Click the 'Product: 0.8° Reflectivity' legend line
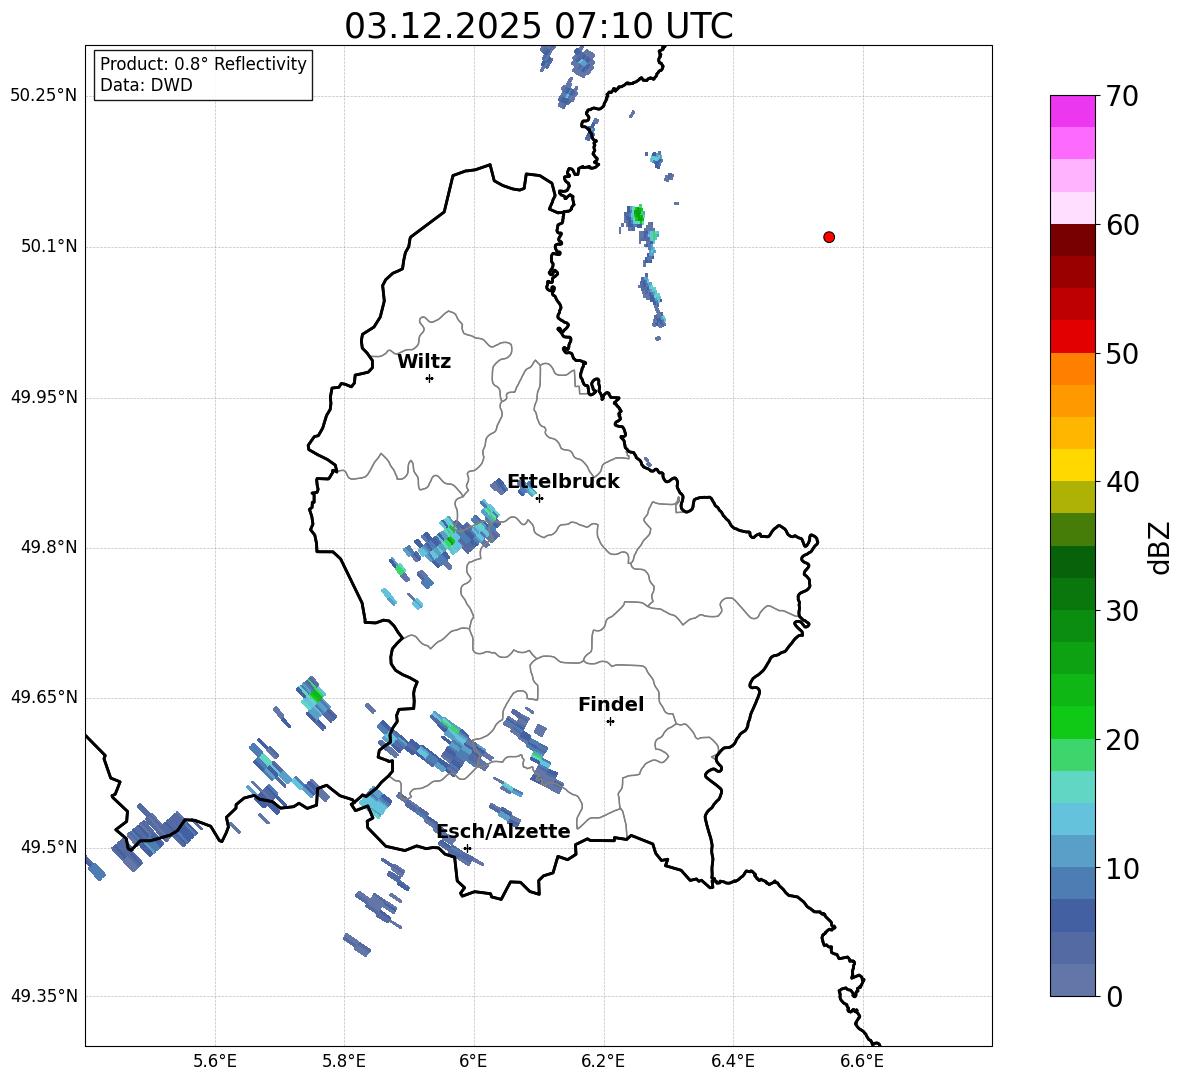Screen dimensions: 1184x1081 [203, 63]
